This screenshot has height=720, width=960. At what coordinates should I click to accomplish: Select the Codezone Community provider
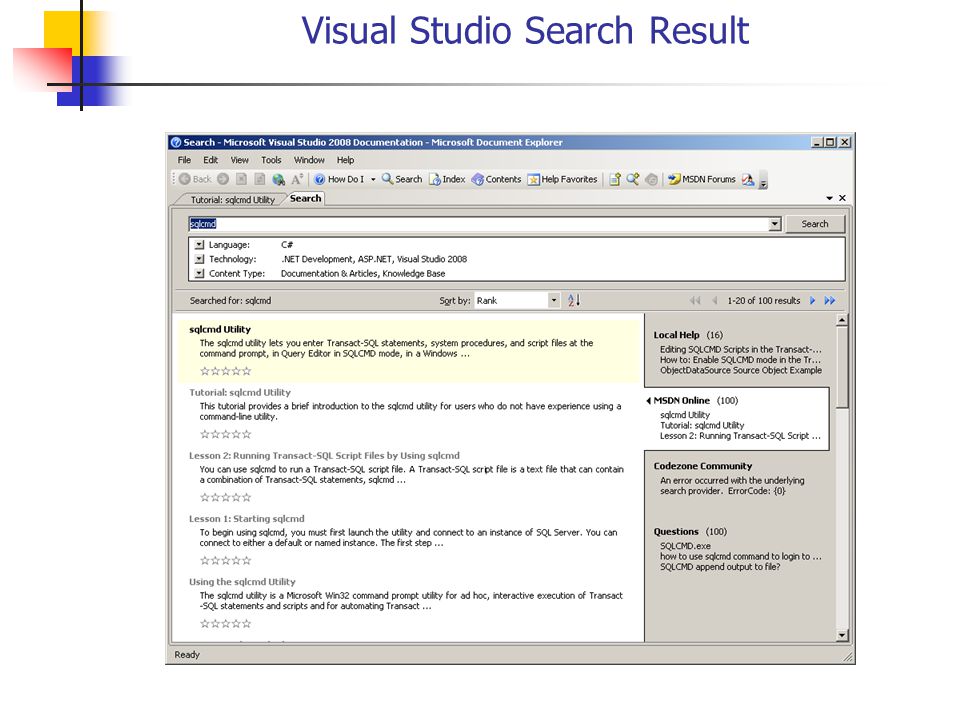[x=702, y=466]
